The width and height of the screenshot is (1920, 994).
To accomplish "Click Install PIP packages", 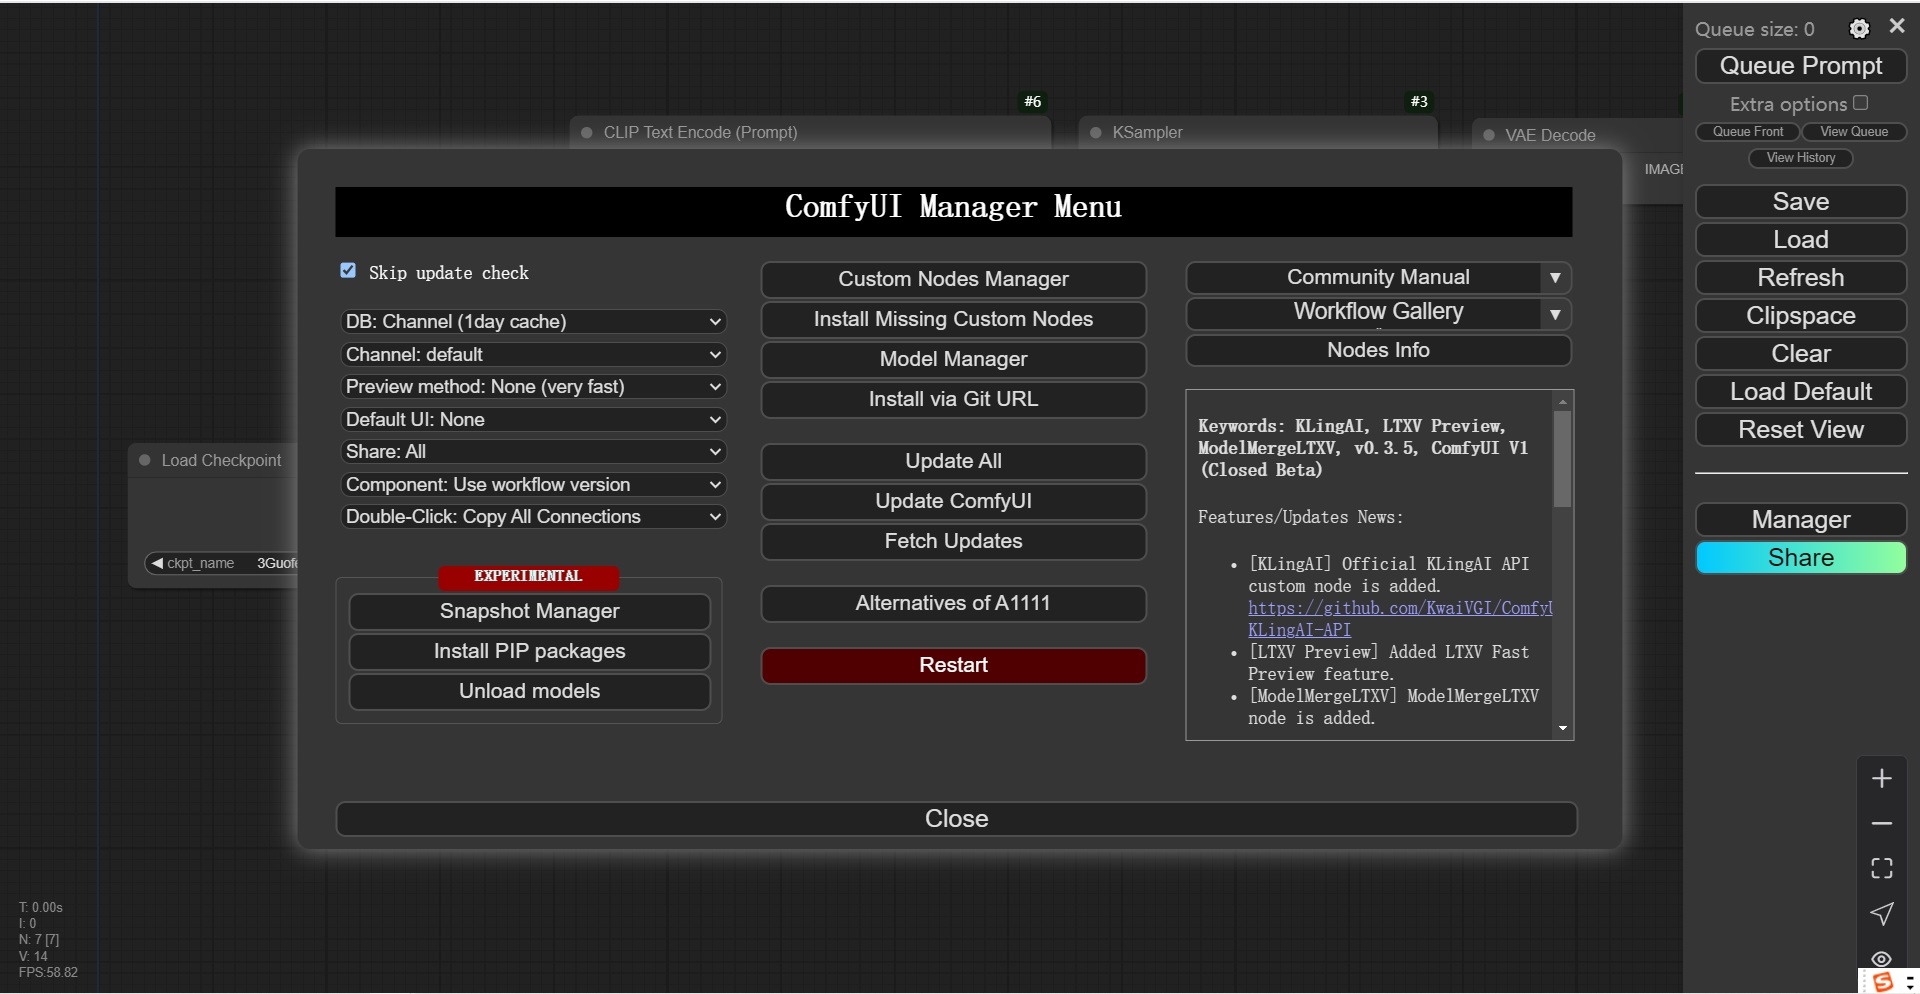I will coord(529,652).
